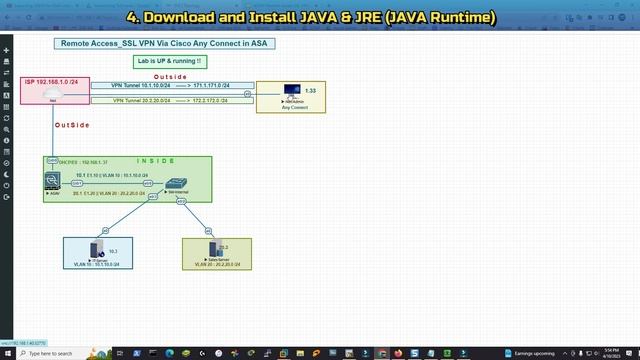Image resolution: width=640 pixels, height=360 pixels.
Task: Toggle night mode with the moon icon
Action: 6,174
